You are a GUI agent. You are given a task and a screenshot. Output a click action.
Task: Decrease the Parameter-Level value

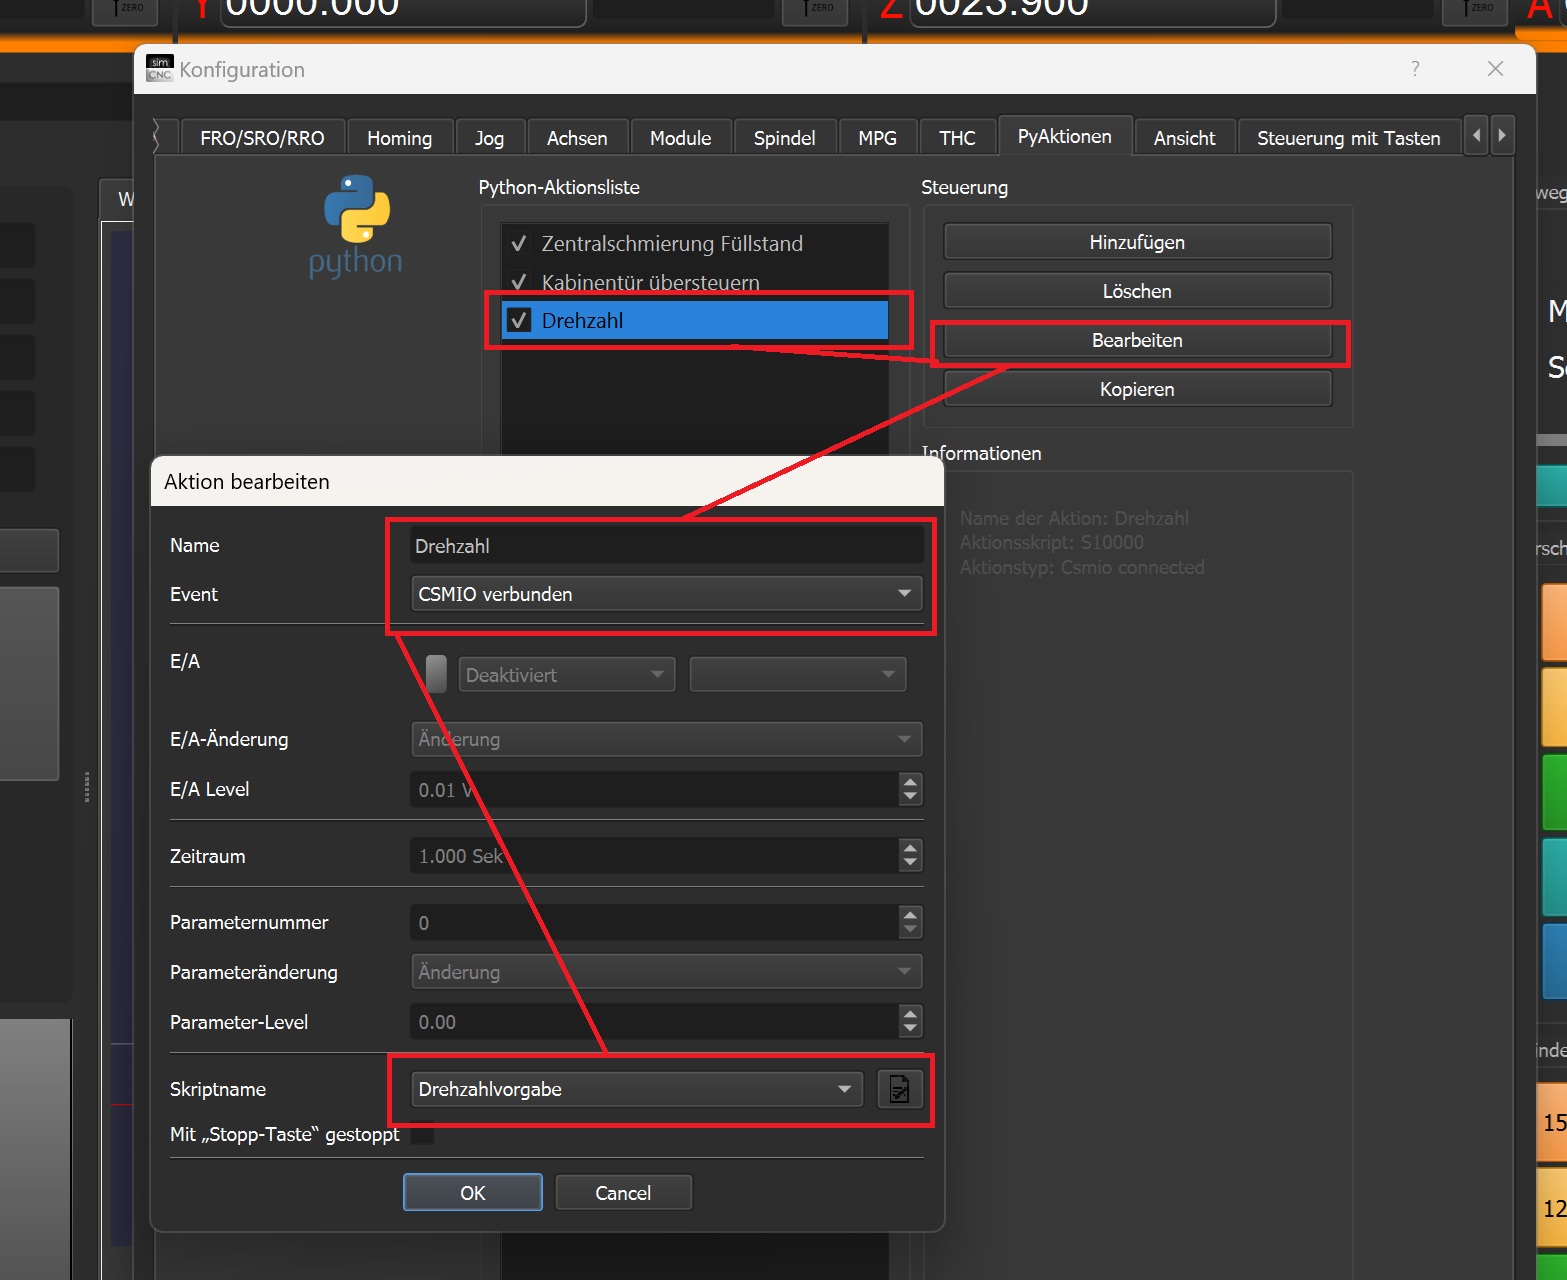(910, 1030)
